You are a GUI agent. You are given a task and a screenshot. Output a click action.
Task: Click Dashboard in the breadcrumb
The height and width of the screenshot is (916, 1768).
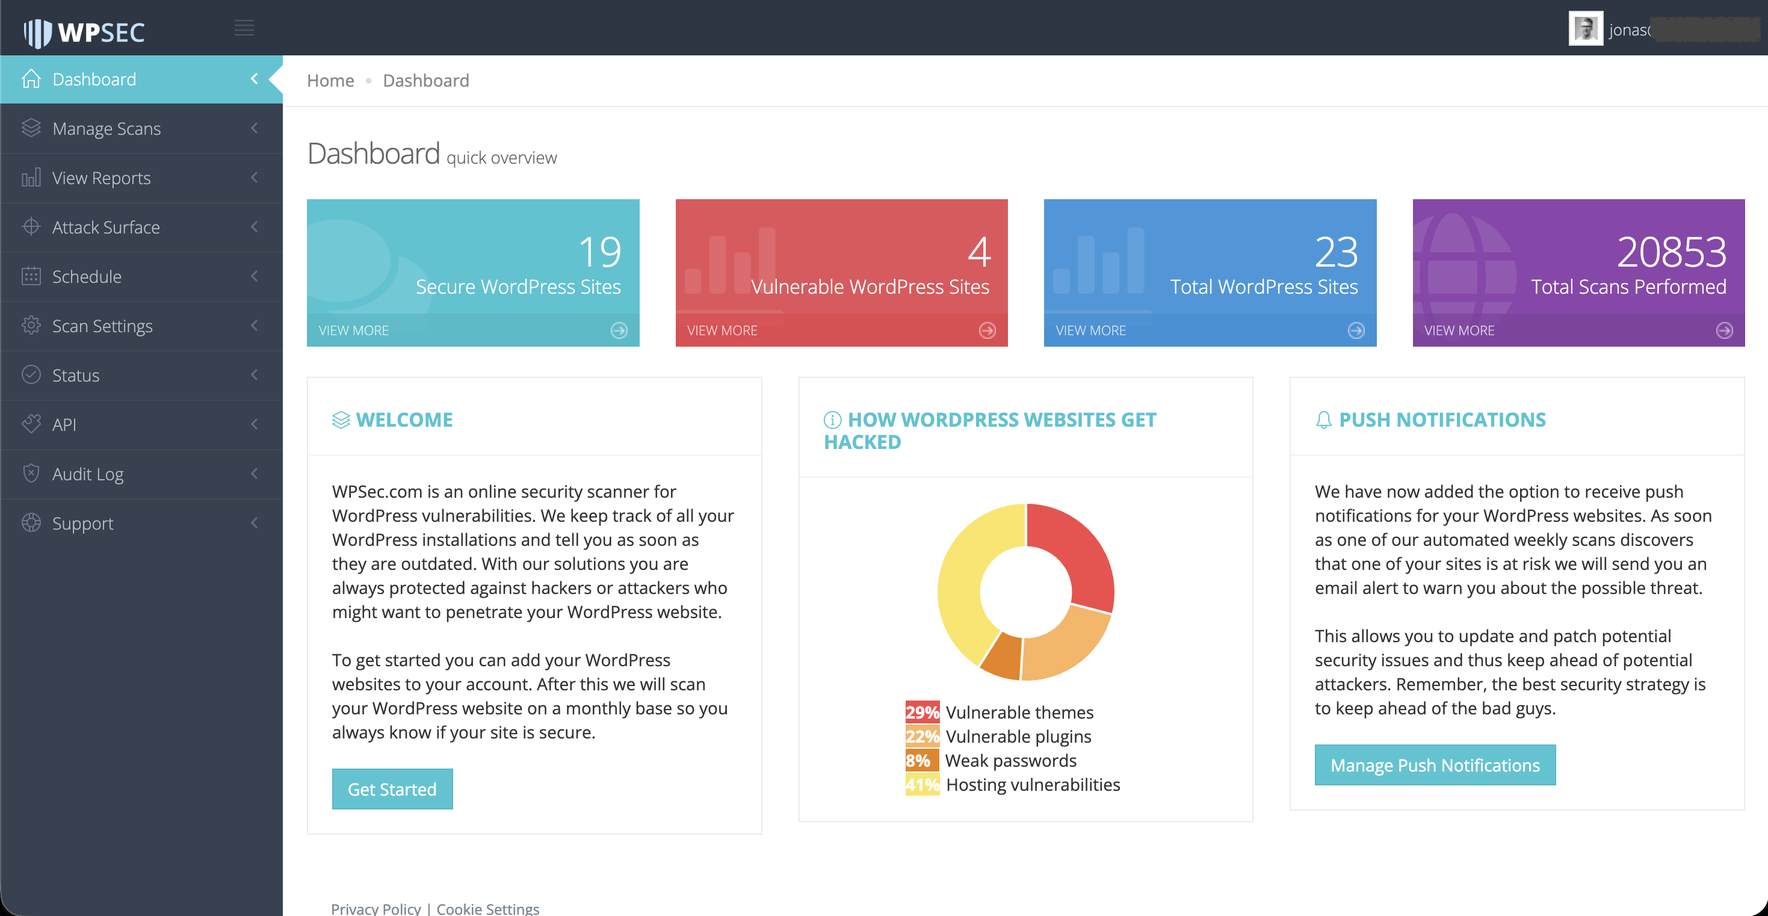point(426,80)
